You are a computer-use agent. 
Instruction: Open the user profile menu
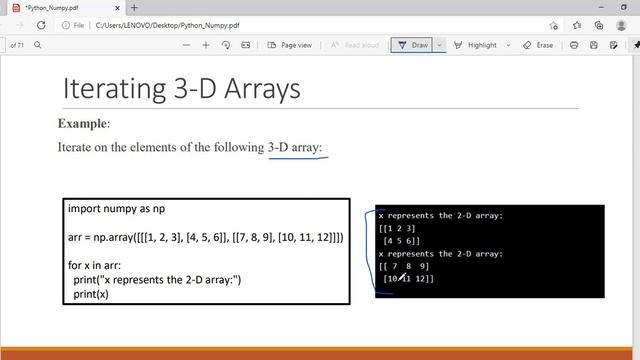[x=621, y=25]
